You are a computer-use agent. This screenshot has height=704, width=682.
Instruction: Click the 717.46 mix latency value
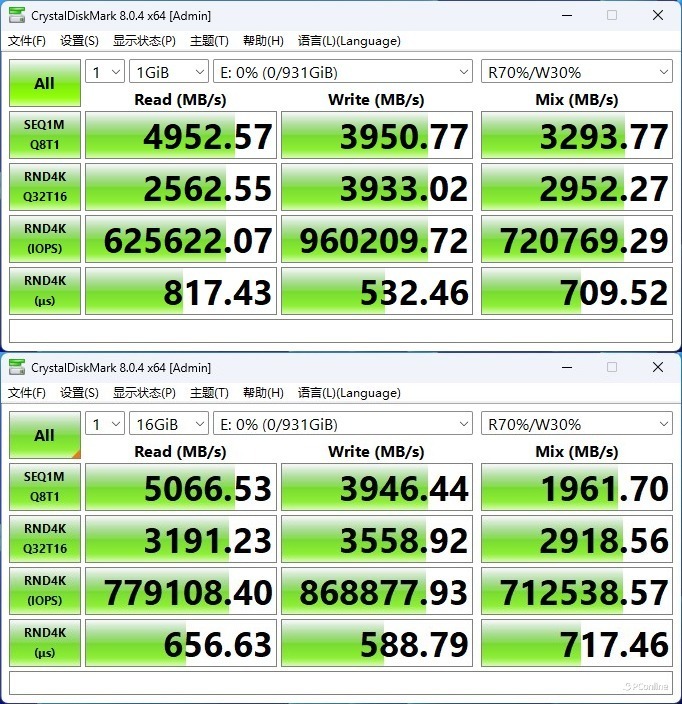[x=577, y=643]
